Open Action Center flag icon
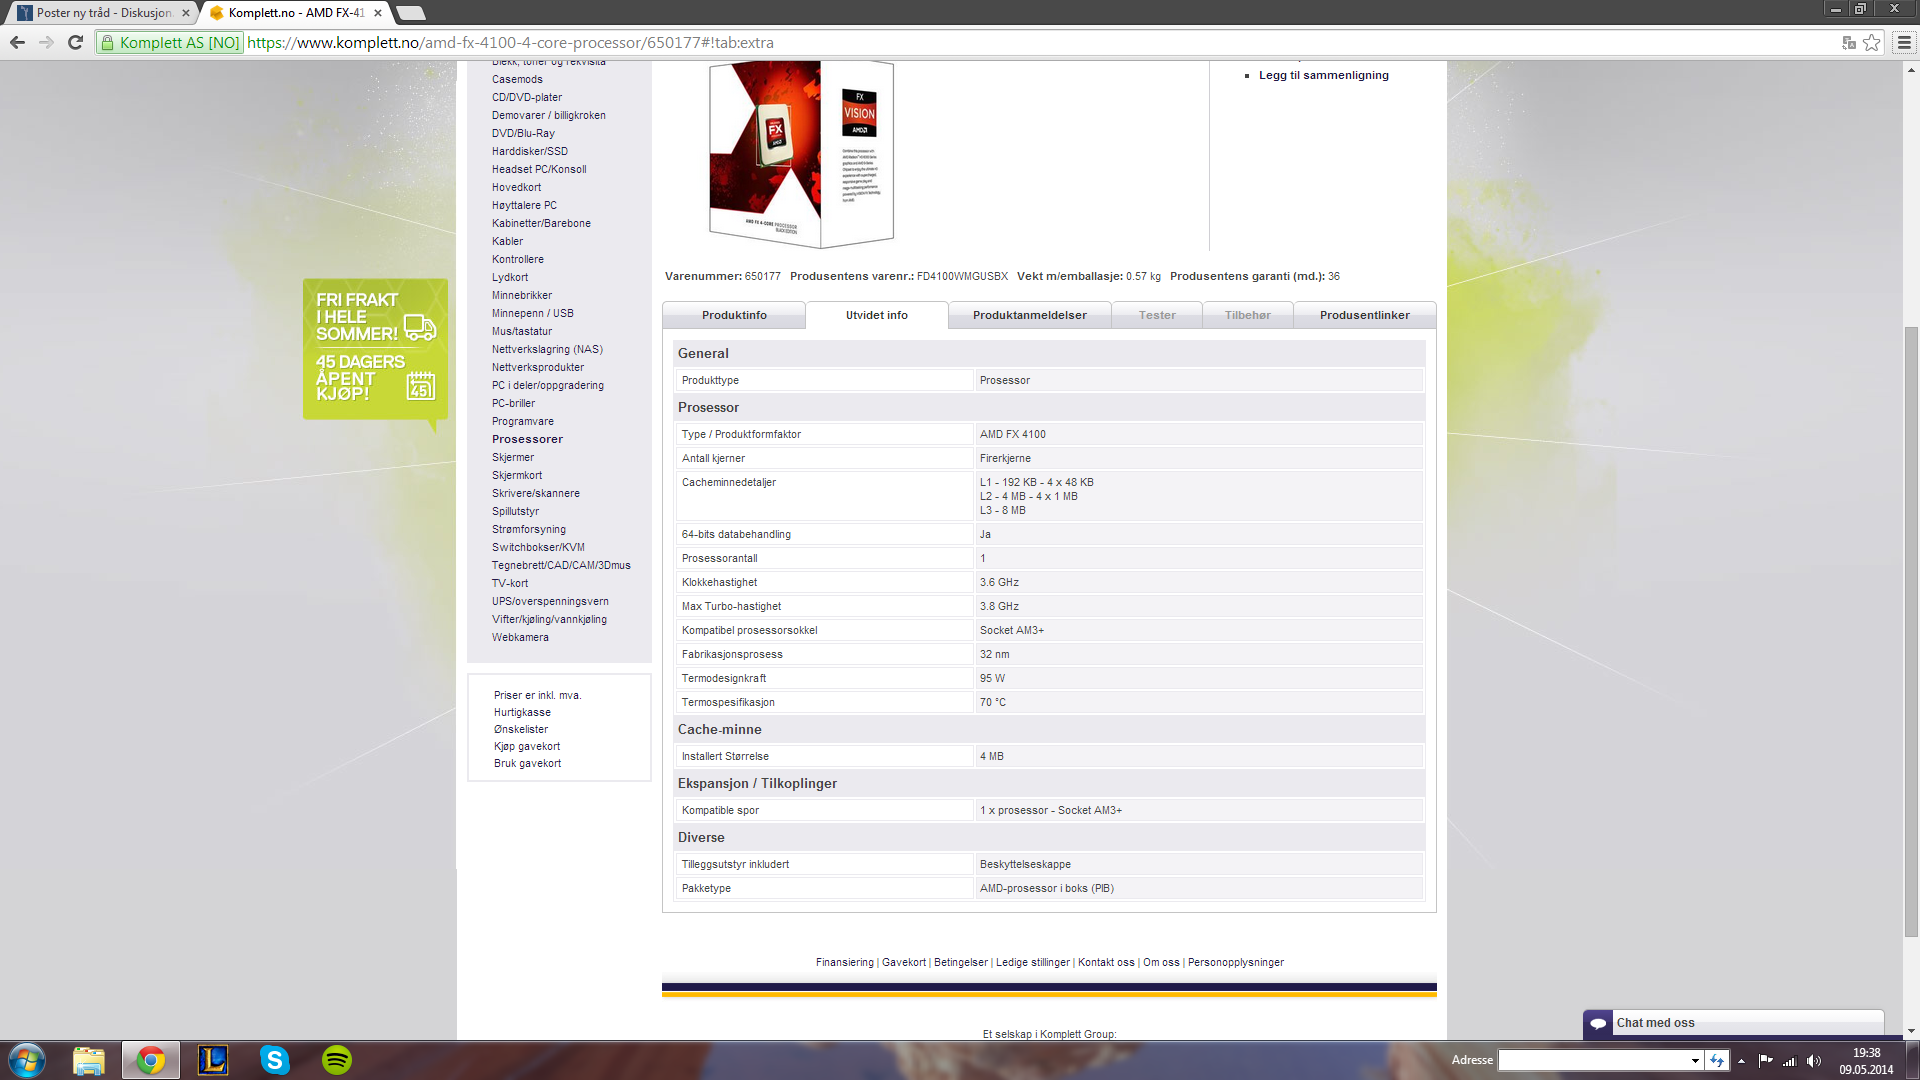 (x=1765, y=1061)
